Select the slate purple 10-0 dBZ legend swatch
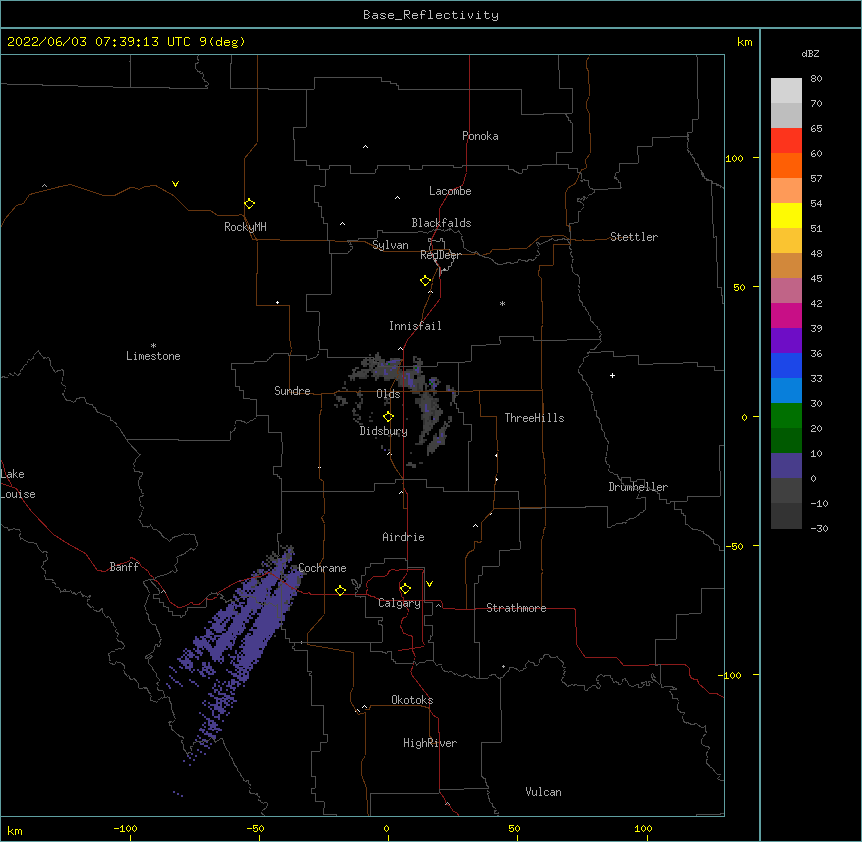The height and width of the screenshot is (842, 862). [786, 466]
